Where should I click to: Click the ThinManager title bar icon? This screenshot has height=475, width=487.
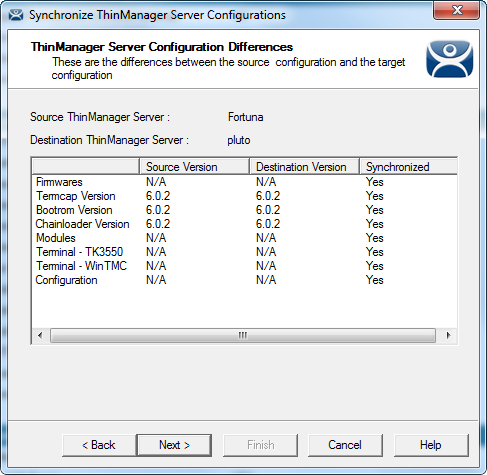pos(16,15)
